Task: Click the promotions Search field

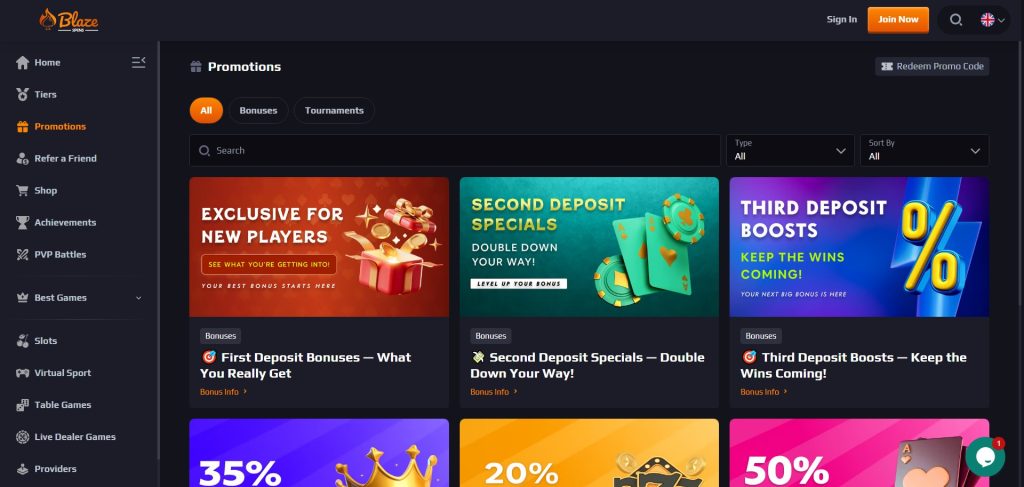Action: (455, 150)
